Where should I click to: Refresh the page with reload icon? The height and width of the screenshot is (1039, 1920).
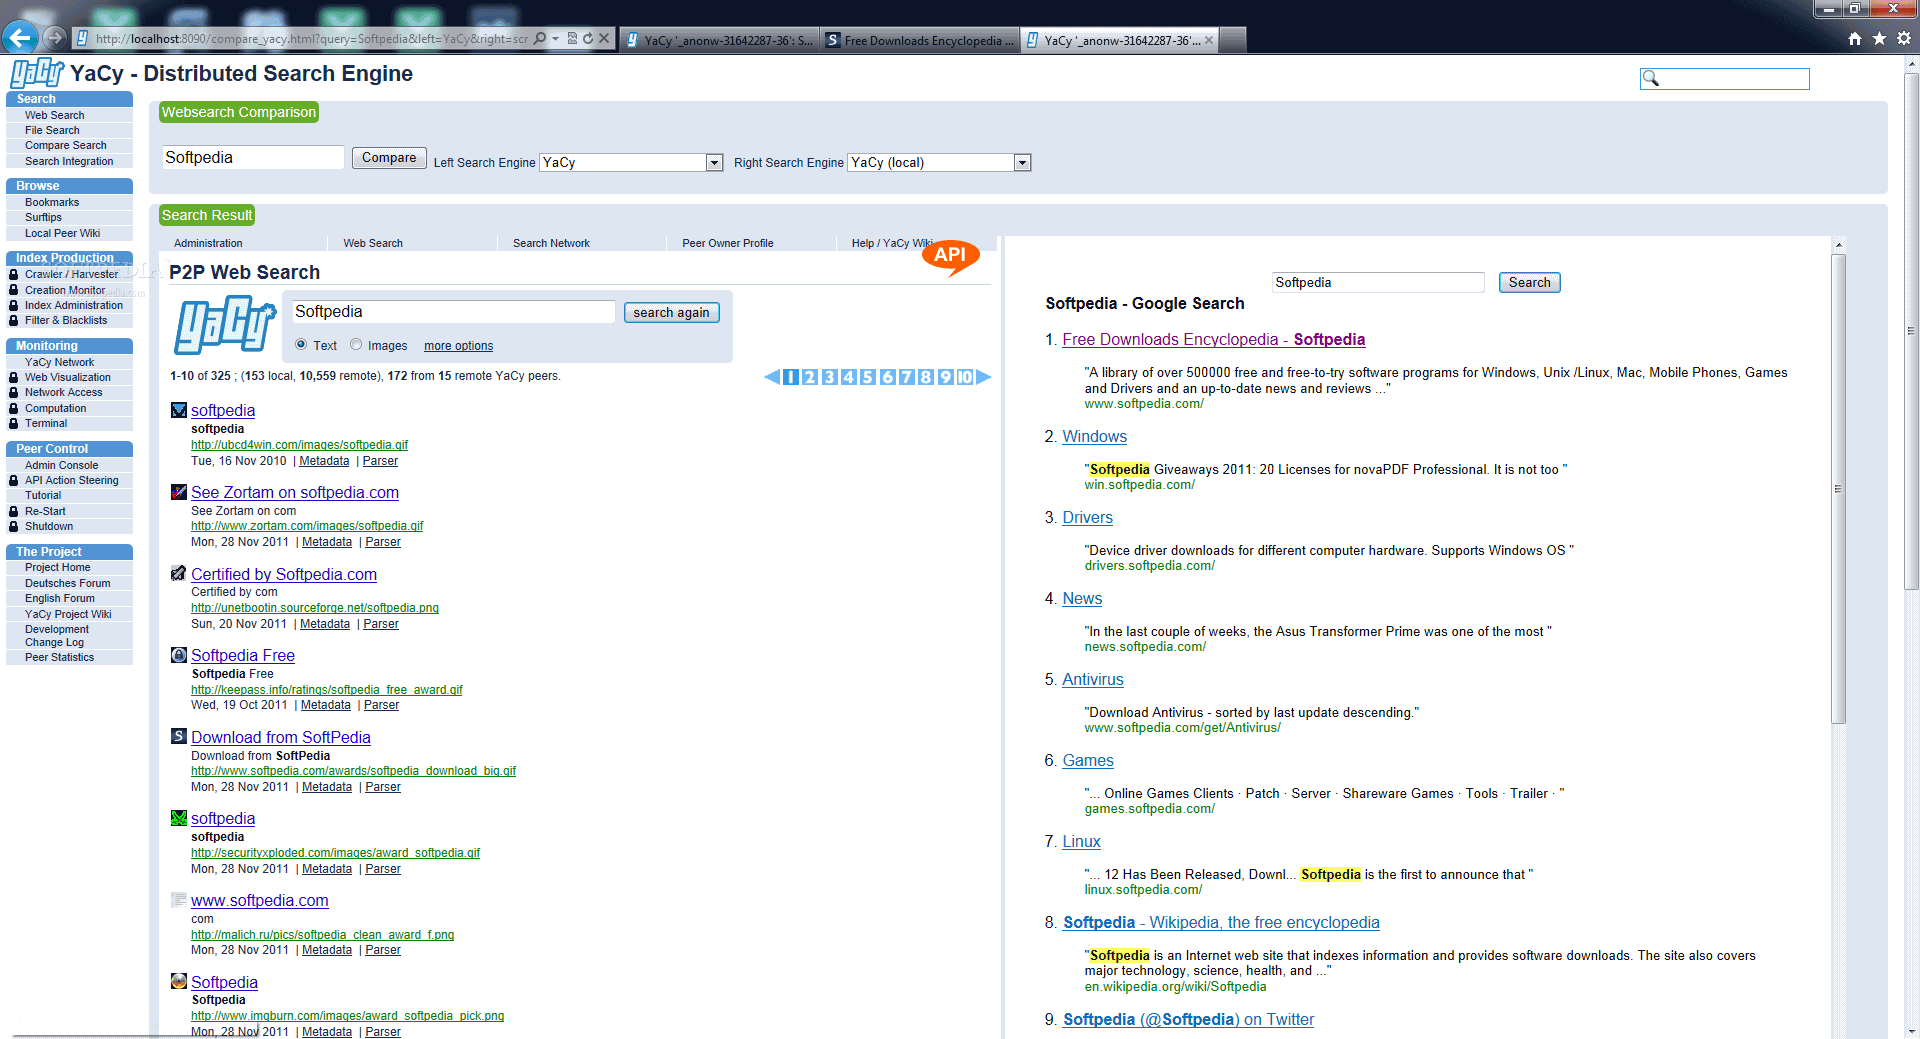pos(588,38)
